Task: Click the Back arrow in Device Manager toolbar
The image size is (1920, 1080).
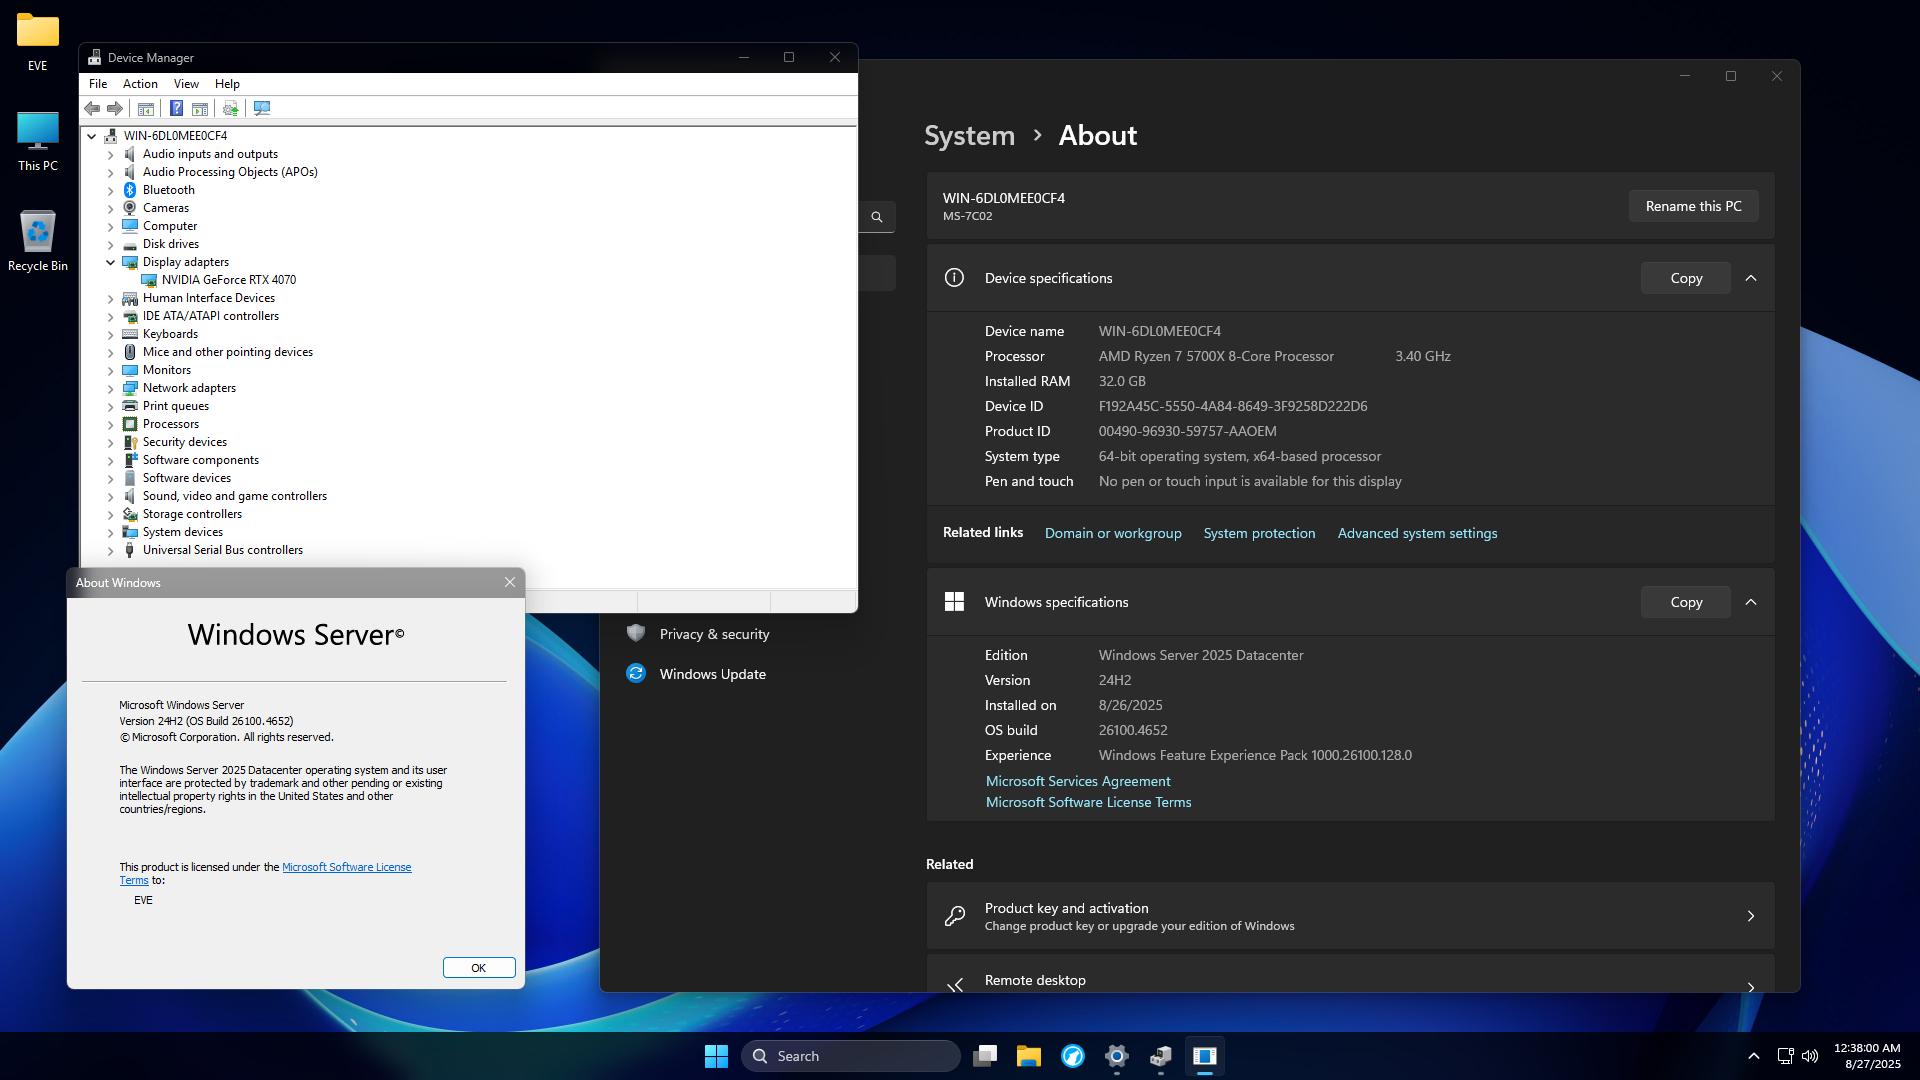Action: click(x=92, y=108)
